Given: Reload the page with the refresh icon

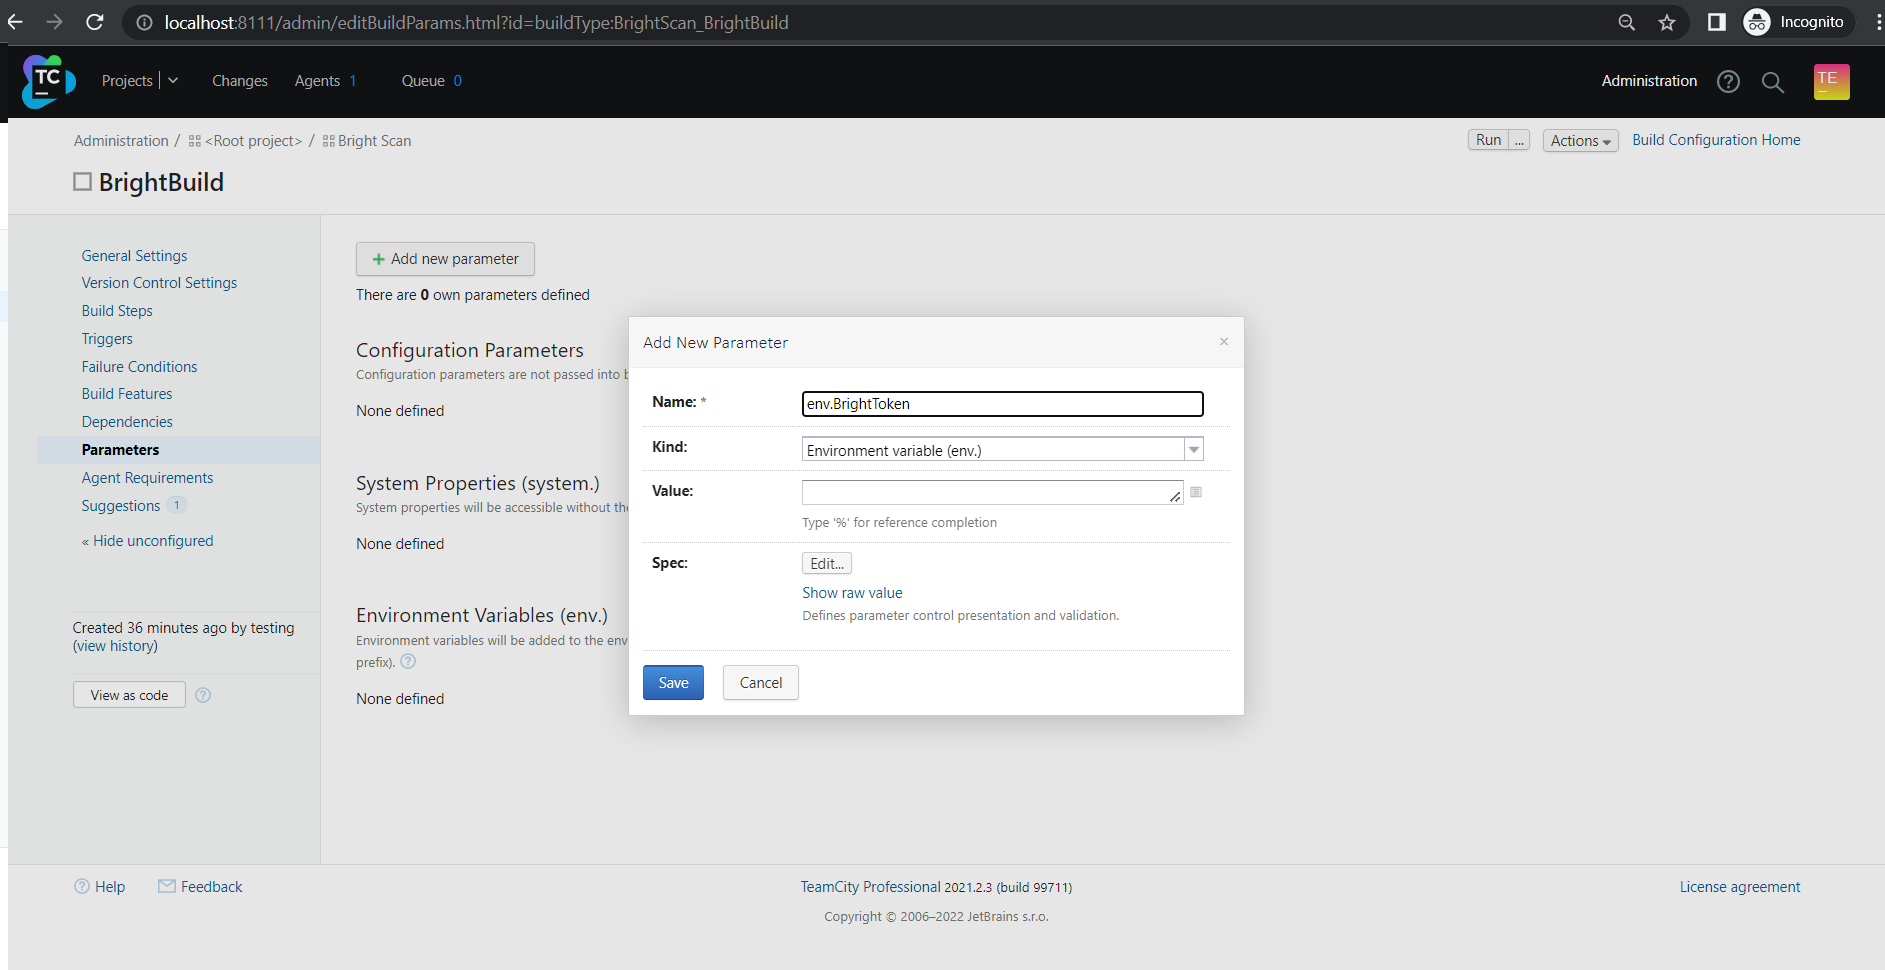Looking at the screenshot, I should [95, 22].
